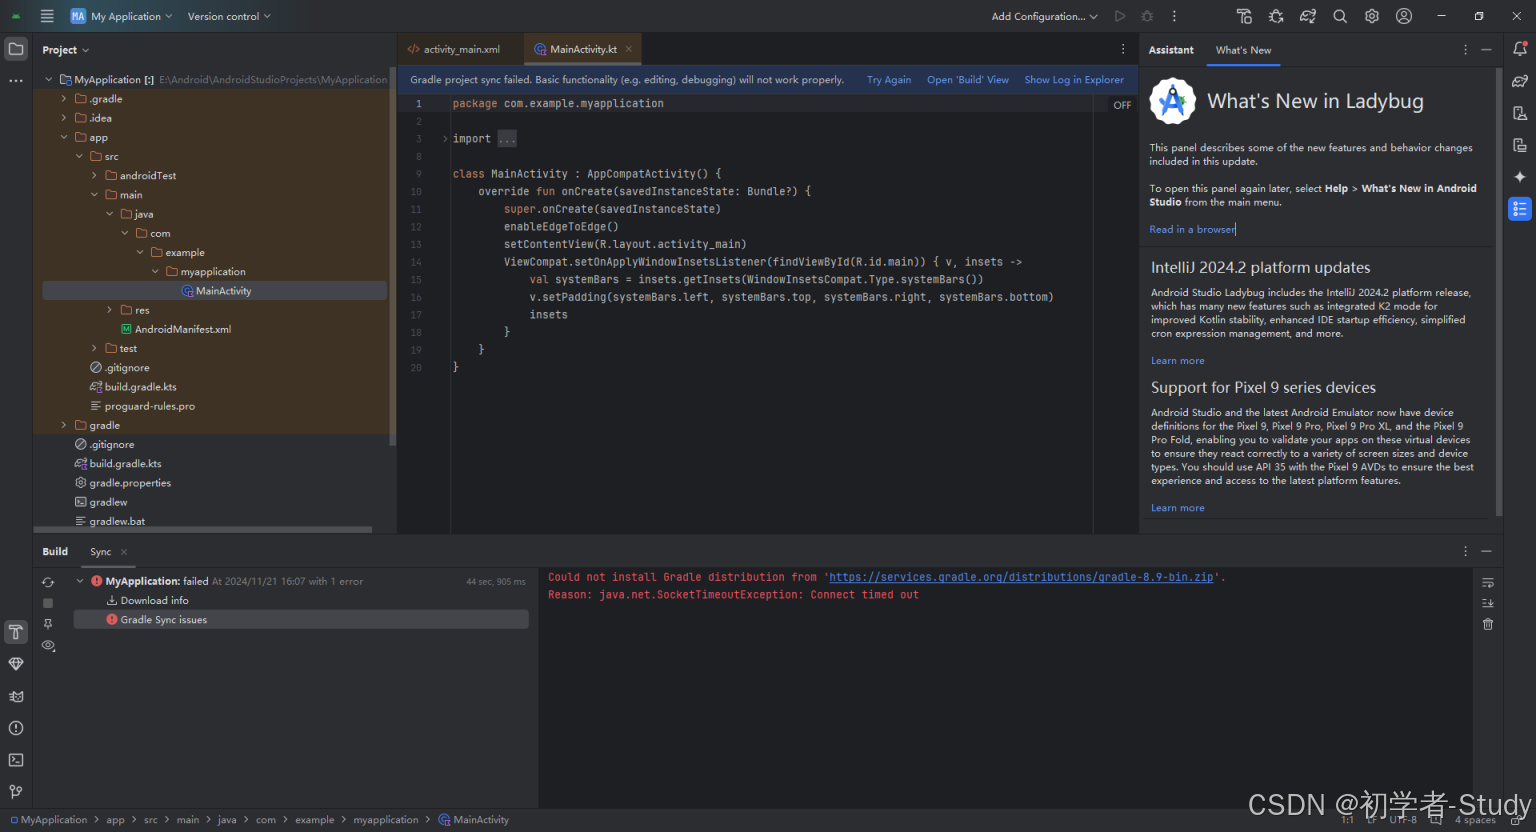Open Gemini sparkle icon in right stripe
Viewport: 1536px width, 832px height.
click(x=1520, y=177)
